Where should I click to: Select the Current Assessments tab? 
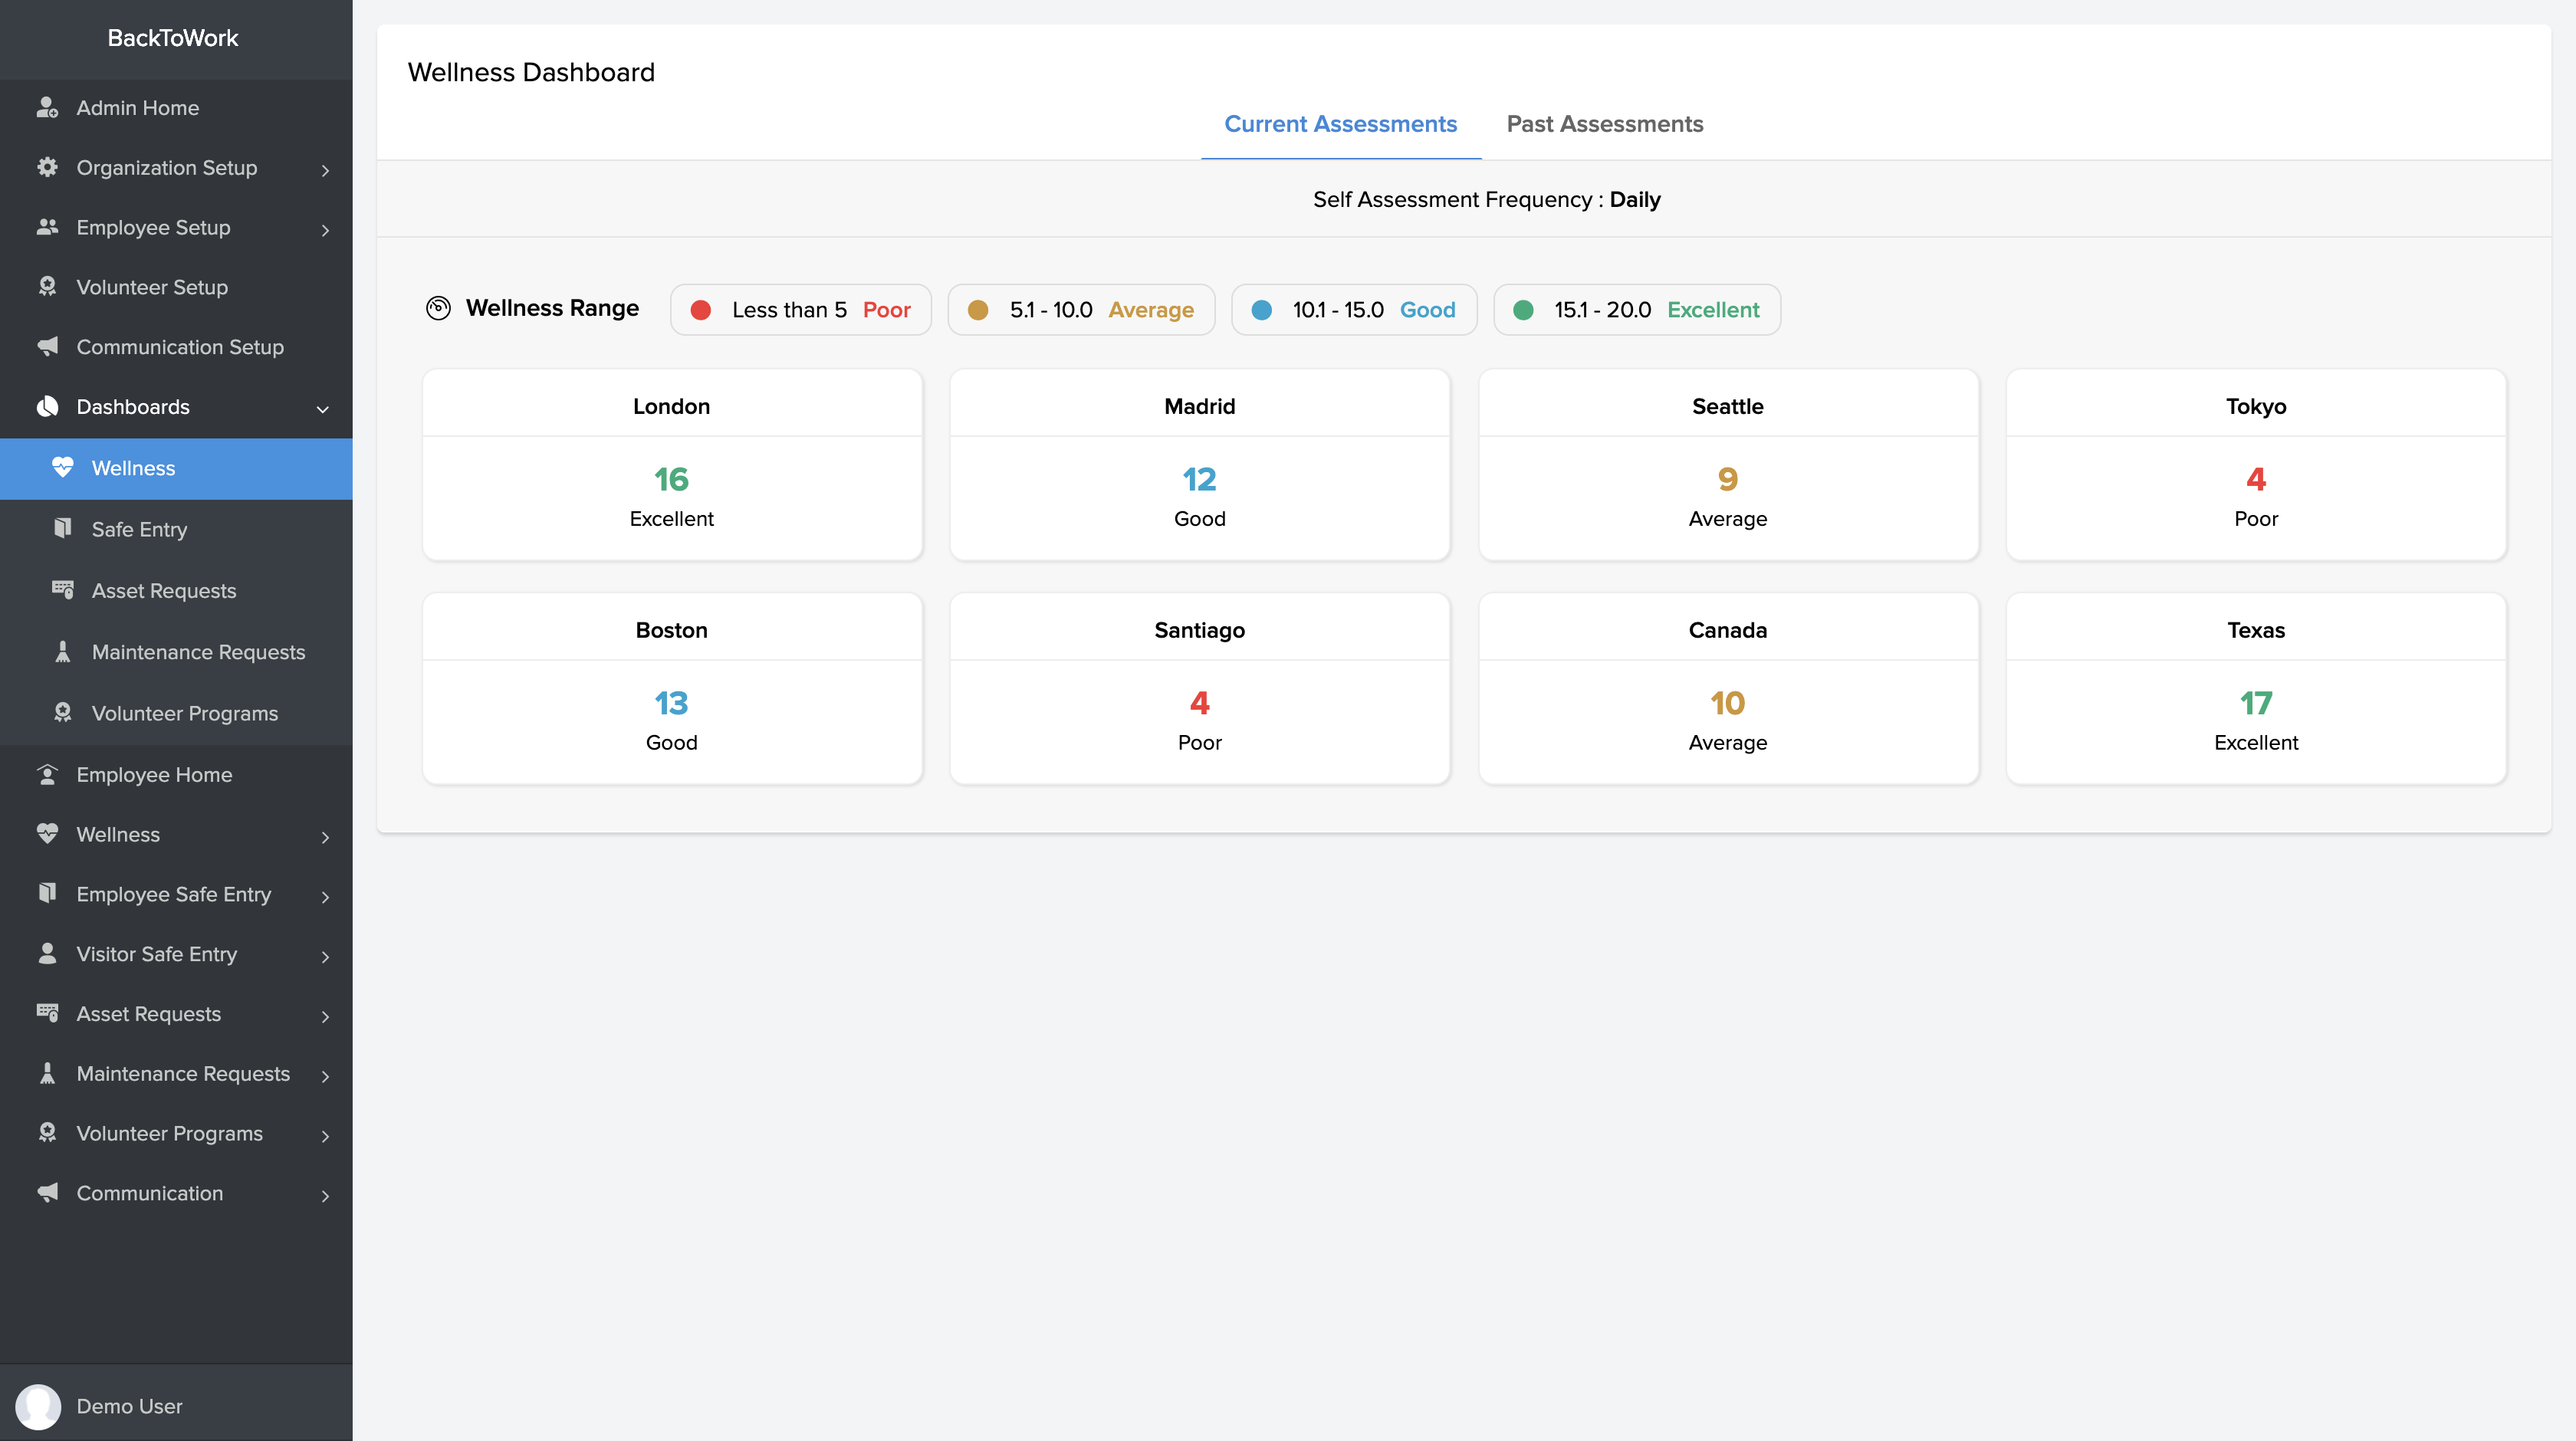pyautogui.click(x=1340, y=124)
